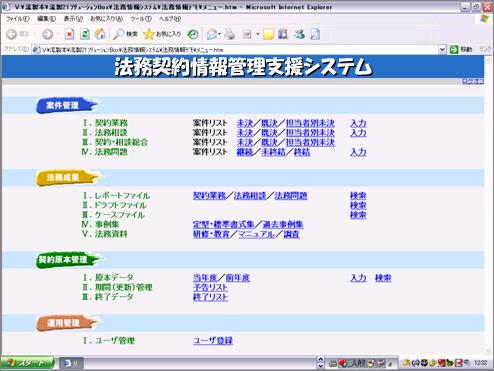
Task: Open the 表示(V) menu
Action: (73, 19)
